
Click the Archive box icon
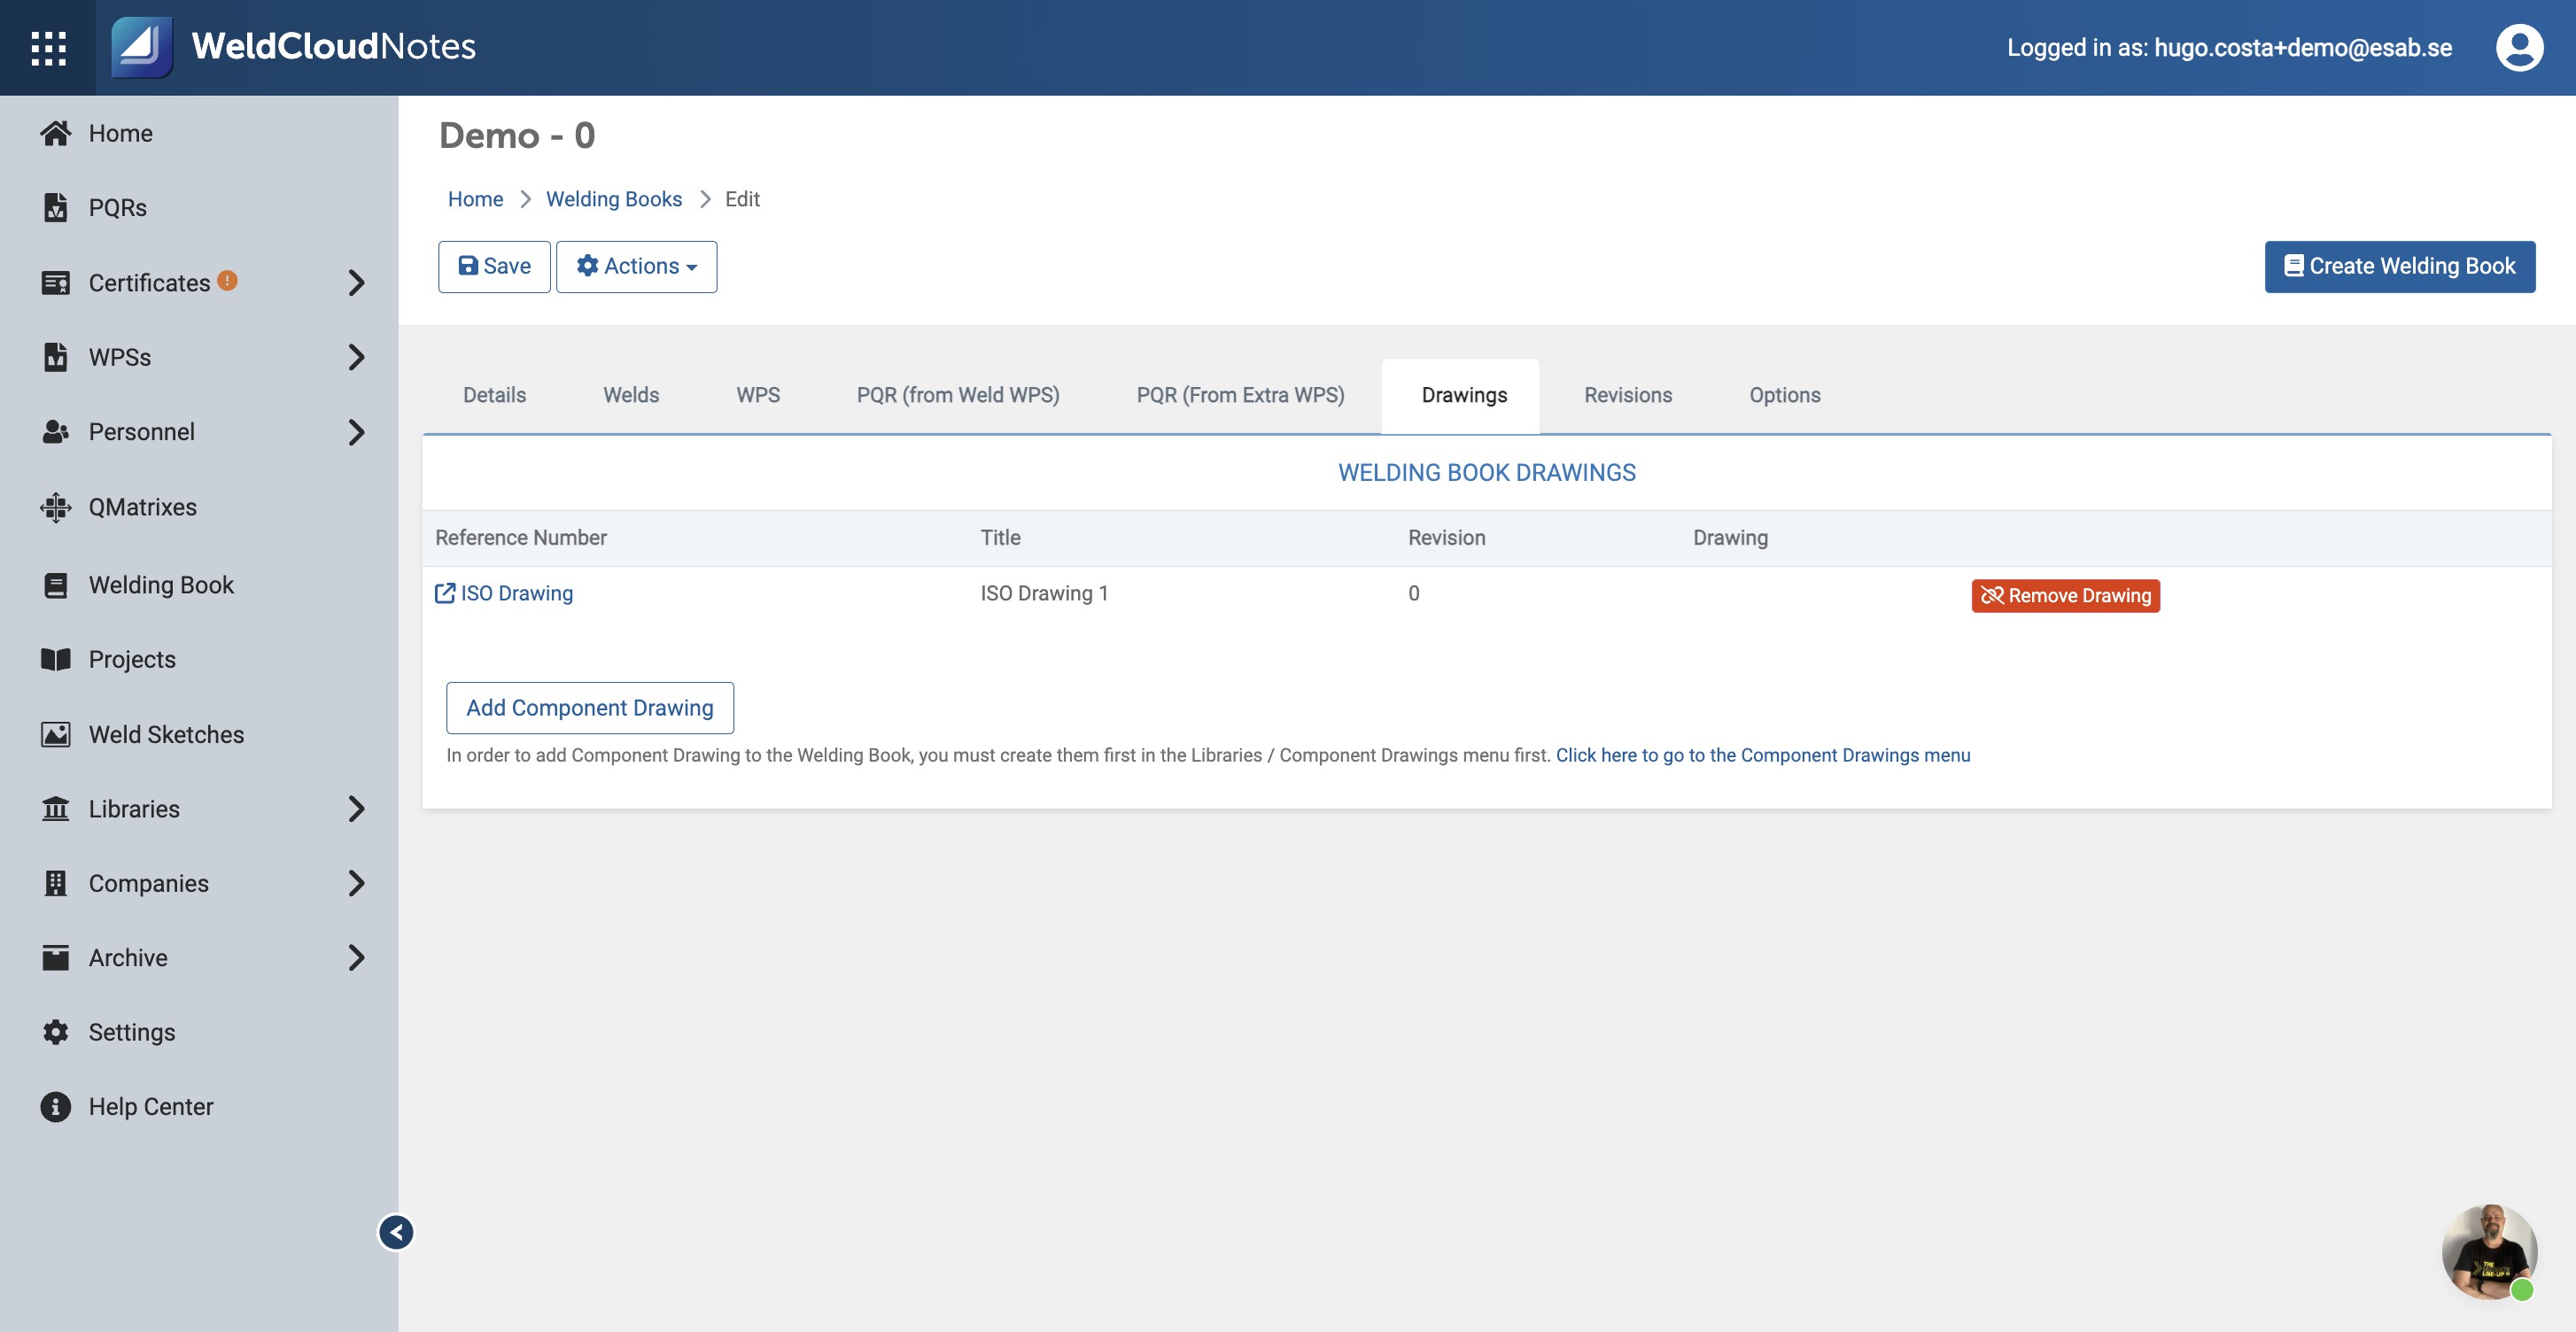[56, 957]
